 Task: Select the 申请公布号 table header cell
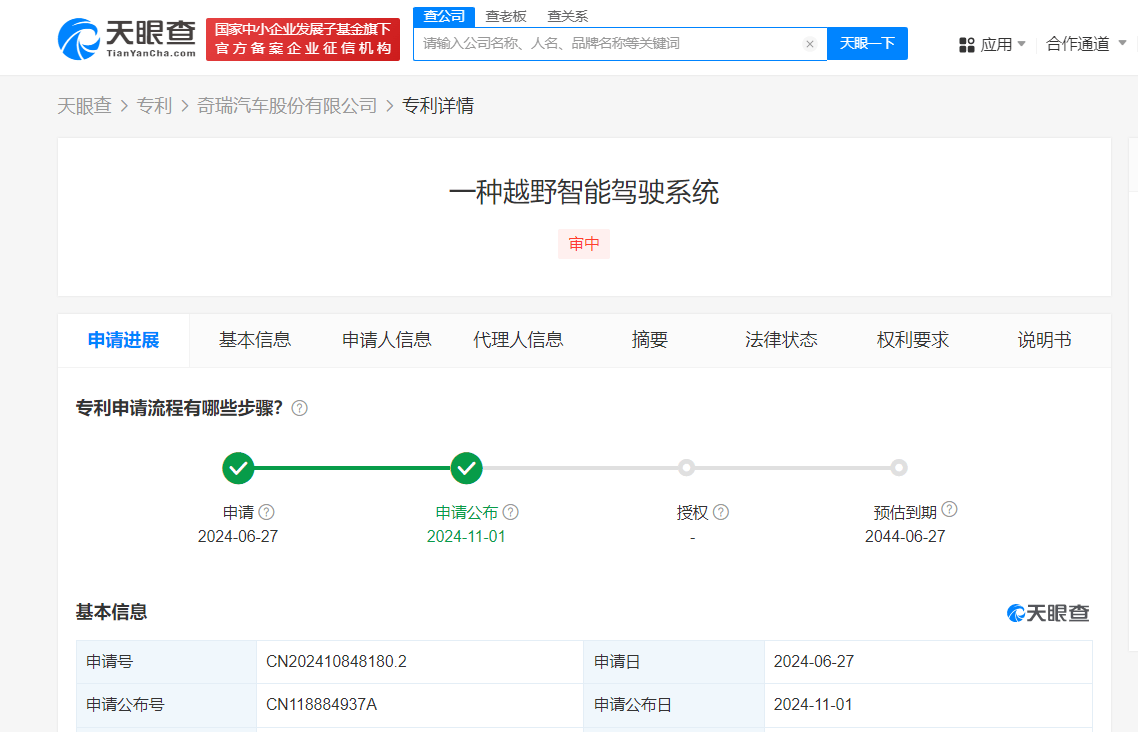tap(166, 704)
